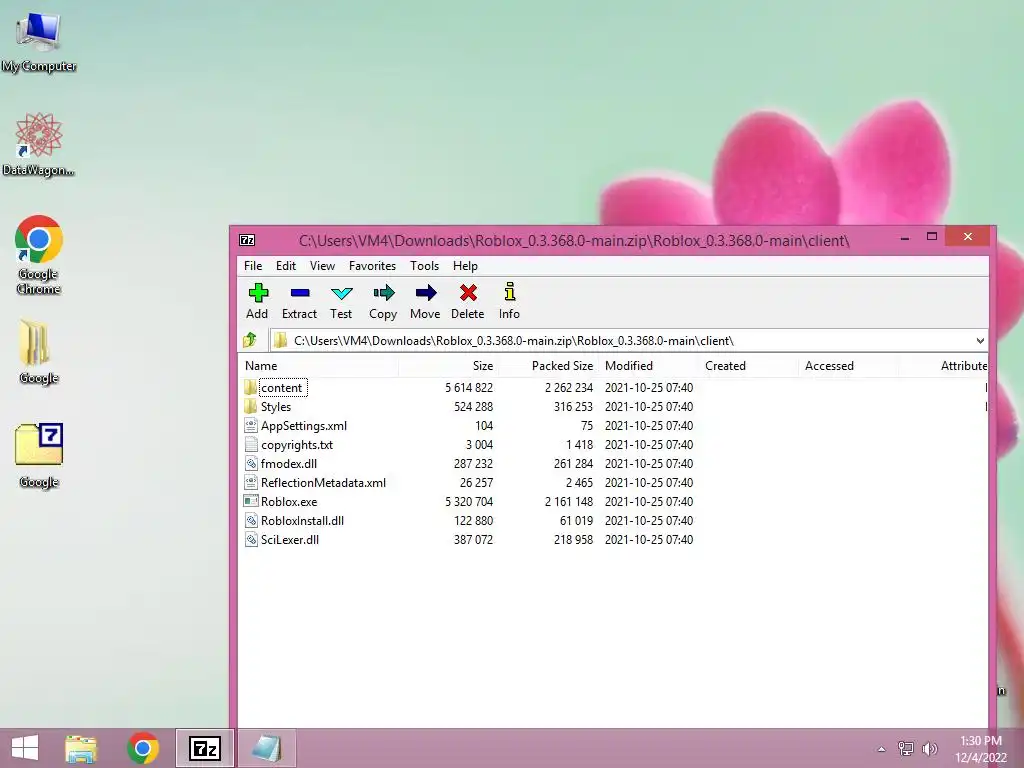Open the Help menu
The width and height of the screenshot is (1024, 768).
click(465, 266)
